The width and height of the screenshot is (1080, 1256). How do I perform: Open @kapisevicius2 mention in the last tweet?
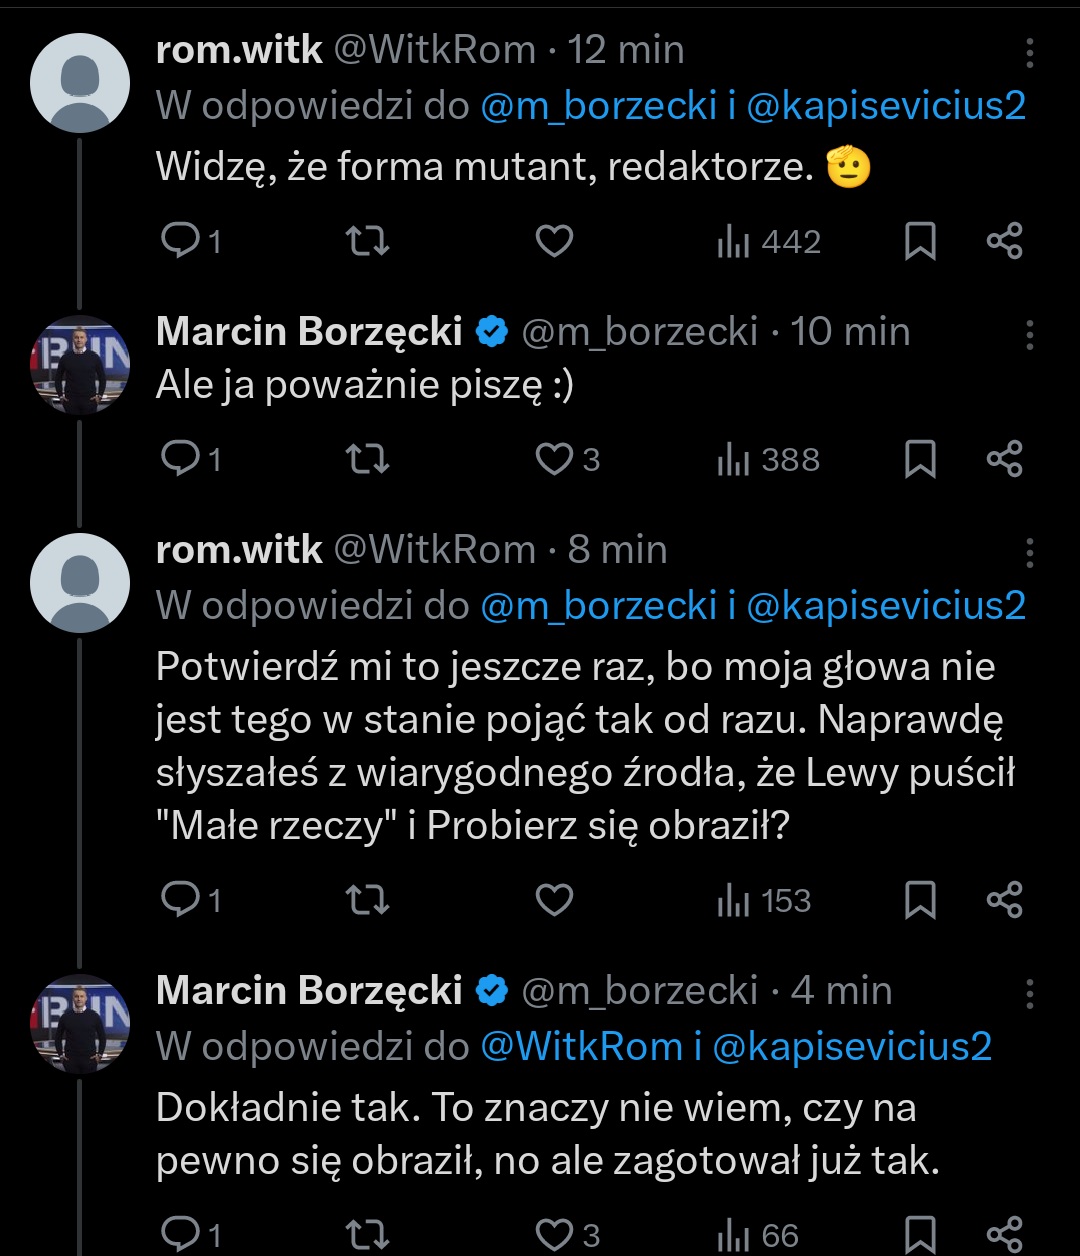(852, 1046)
